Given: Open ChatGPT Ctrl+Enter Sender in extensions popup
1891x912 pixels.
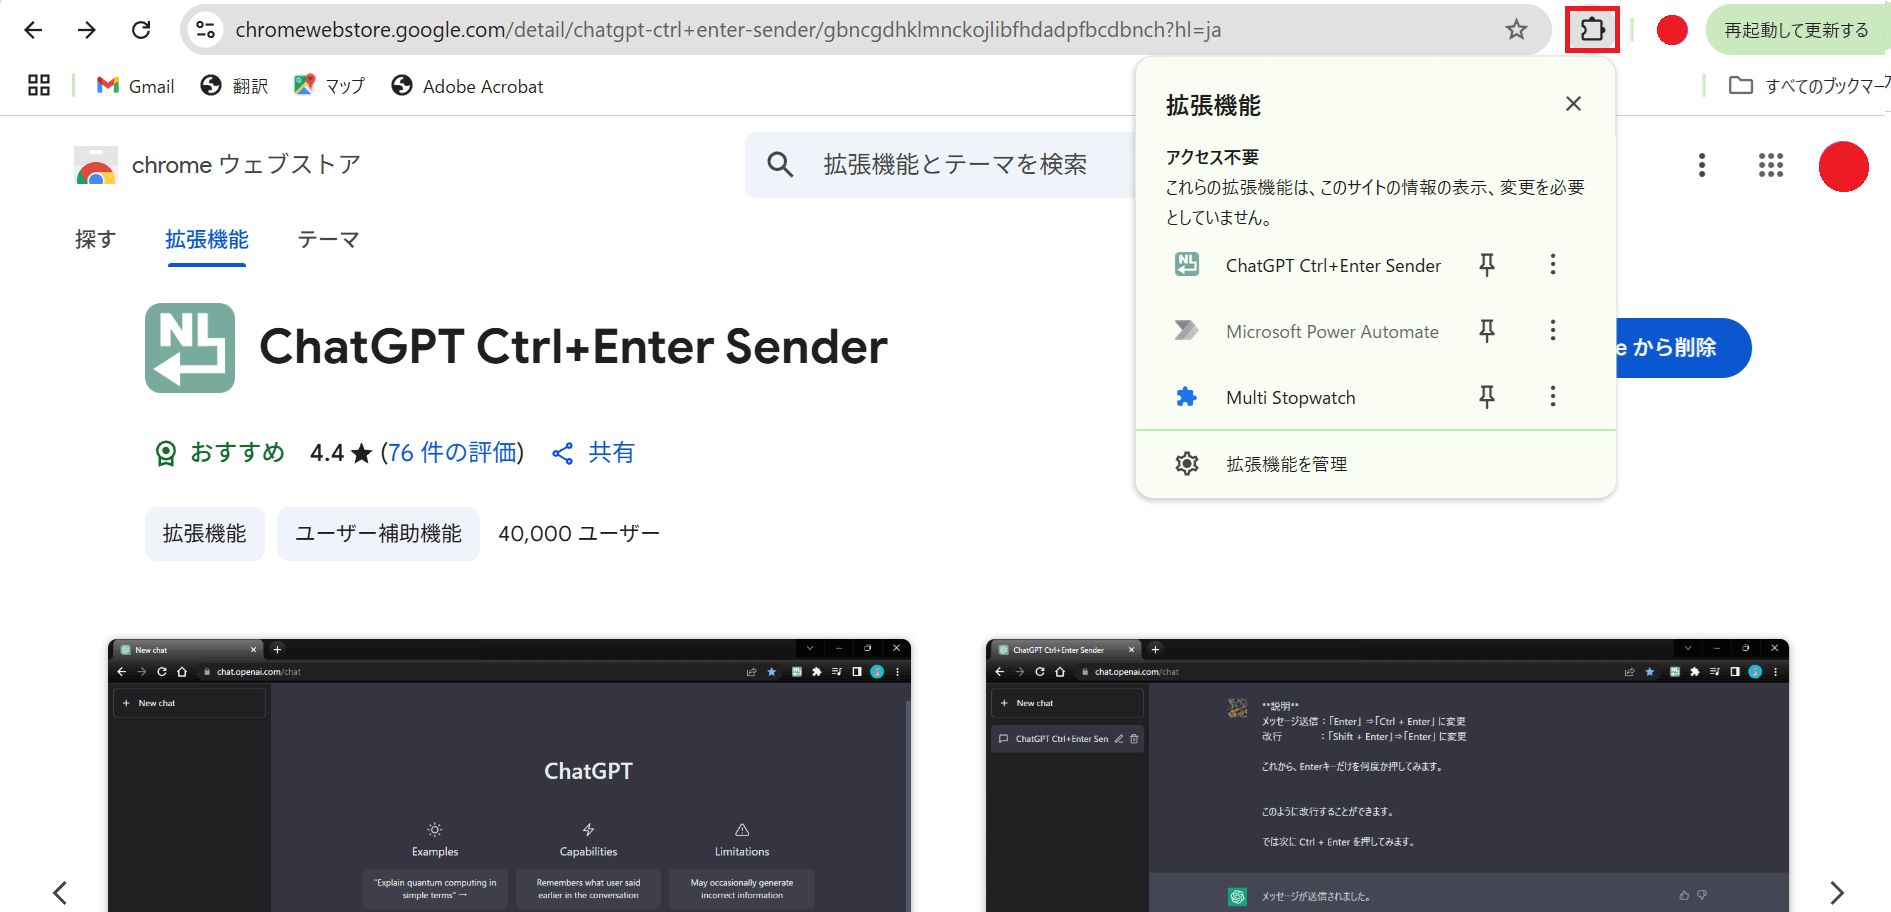Looking at the screenshot, I should pyautogui.click(x=1310, y=265).
